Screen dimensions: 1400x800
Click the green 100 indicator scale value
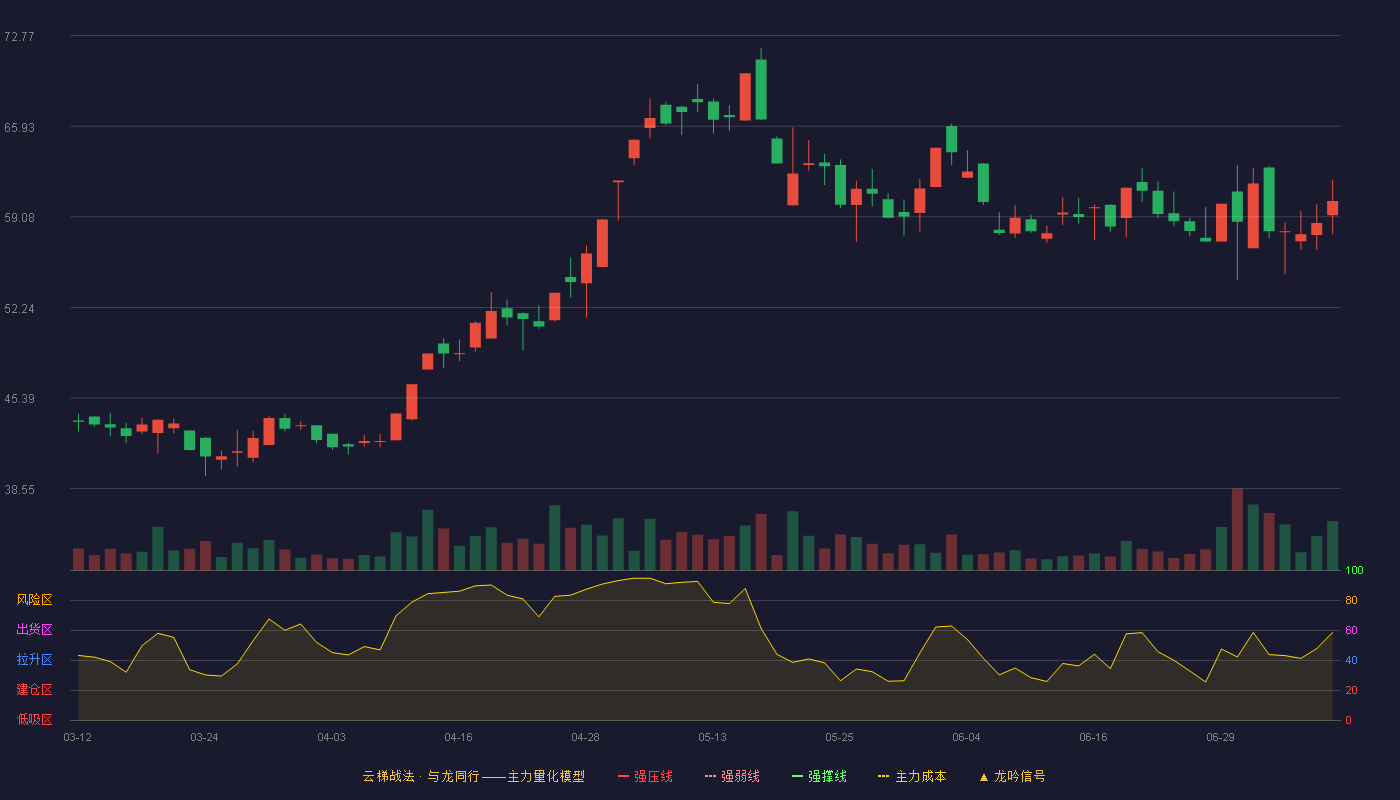pos(1354,570)
